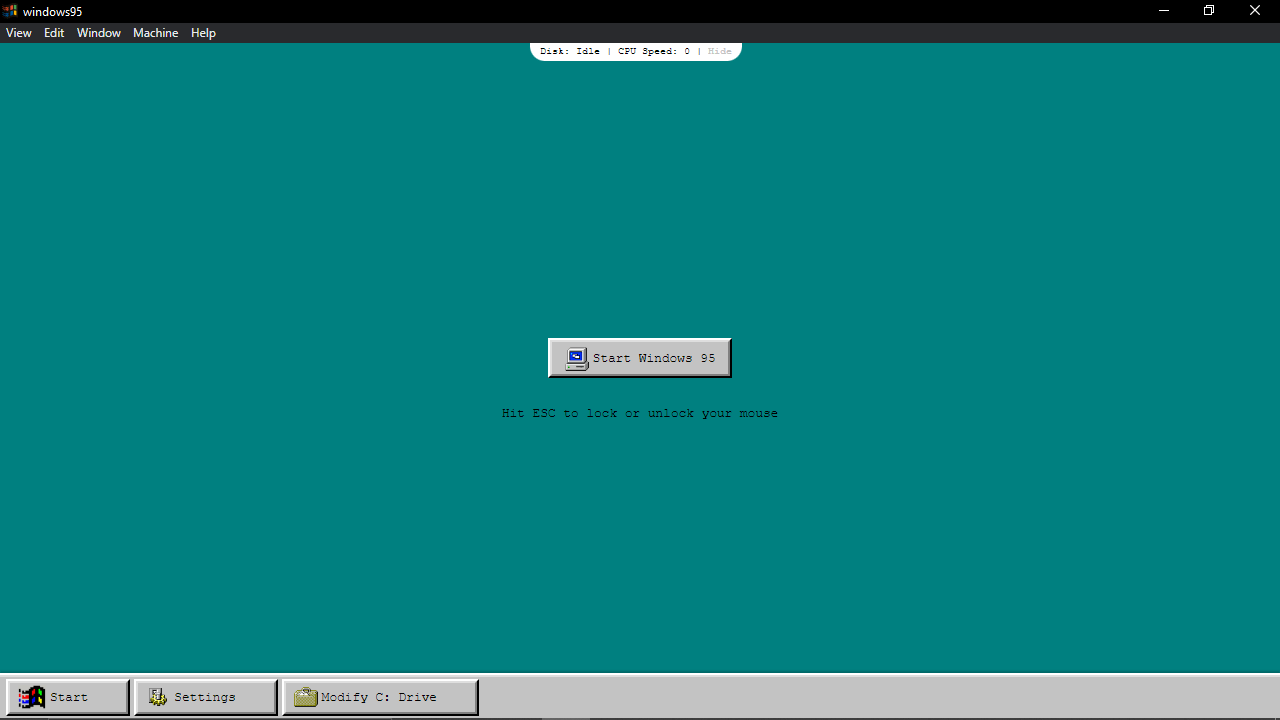Open the View menu
This screenshot has width=1280, height=720.
point(19,33)
